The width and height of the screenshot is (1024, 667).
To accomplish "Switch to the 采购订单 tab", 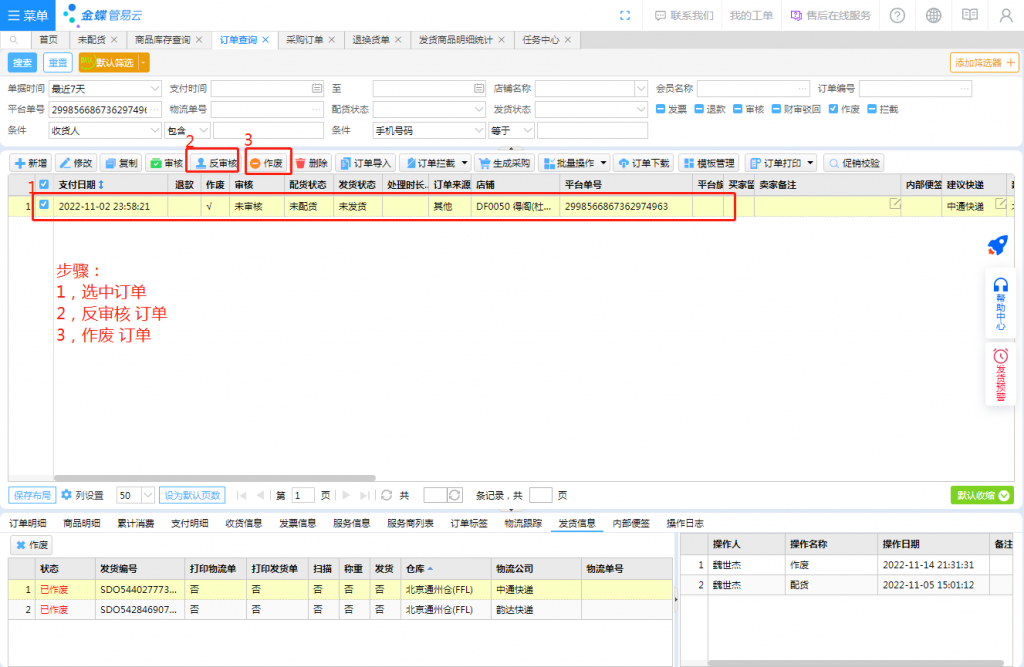I will coord(304,40).
